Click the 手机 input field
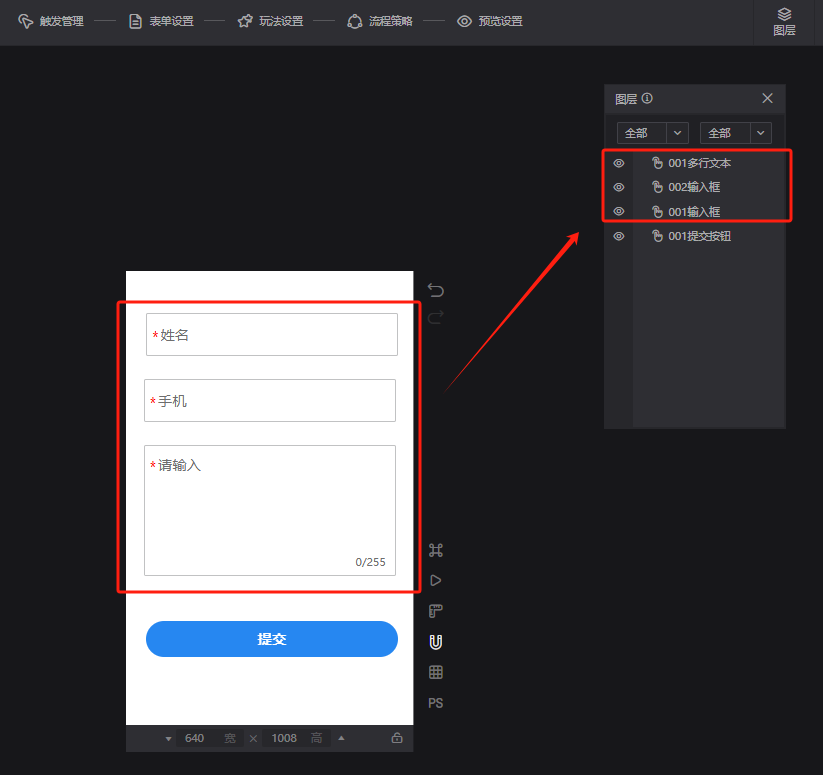 point(270,400)
